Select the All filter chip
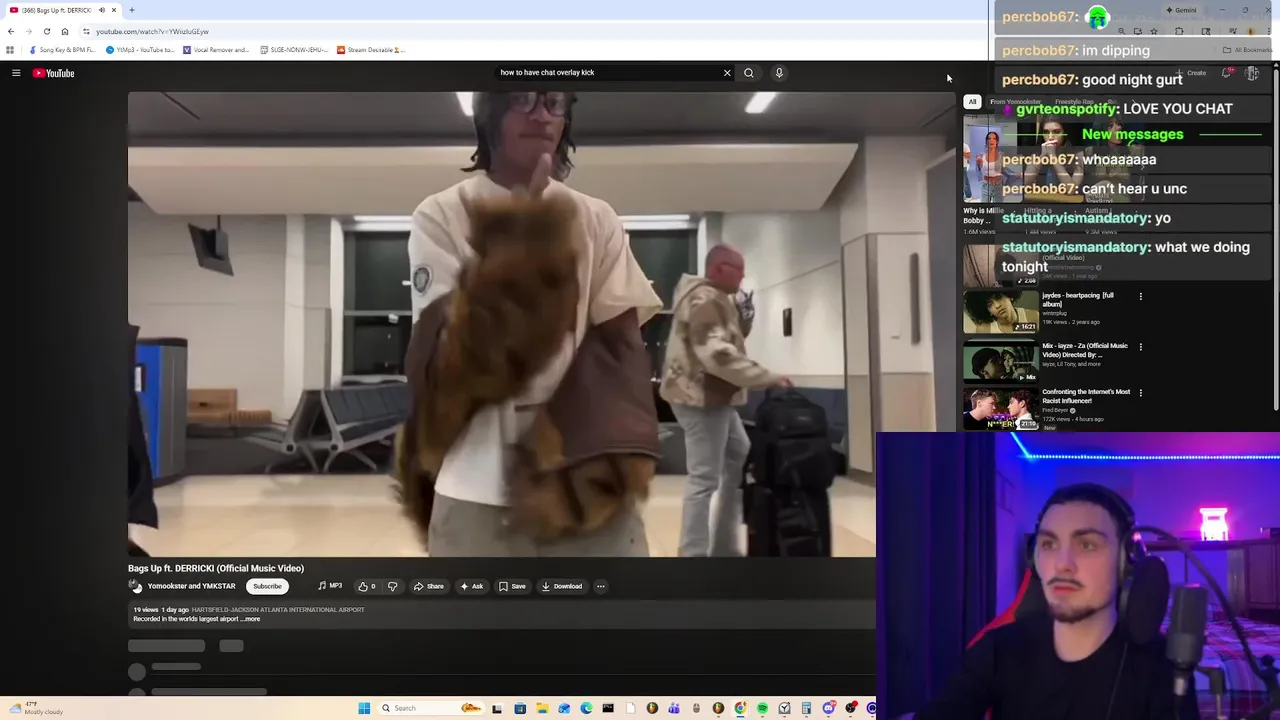The width and height of the screenshot is (1280, 720). pyautogui.click(x=972, y=101)
